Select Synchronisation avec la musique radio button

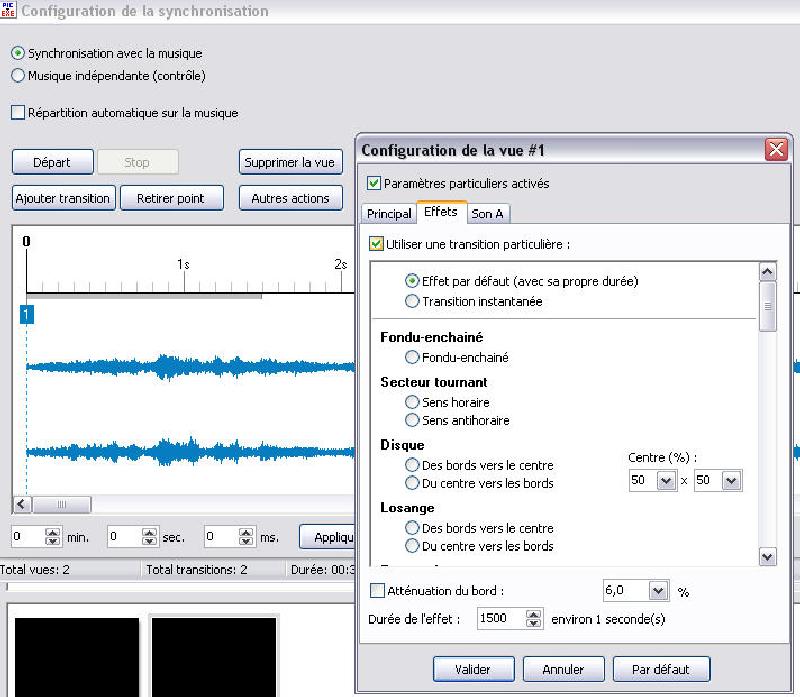coord(18,53)
